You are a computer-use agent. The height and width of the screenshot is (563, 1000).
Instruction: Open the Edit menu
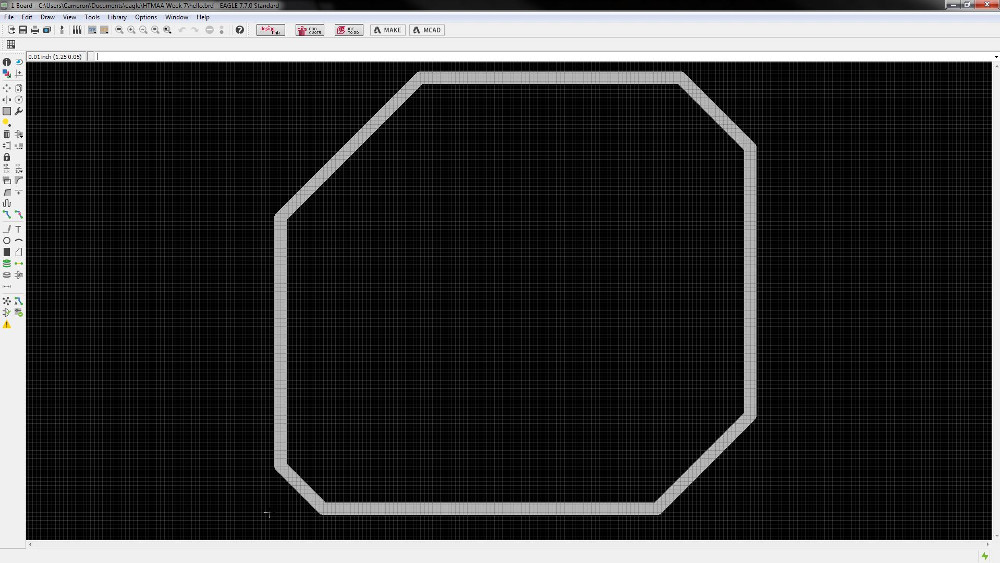click(27, 17)
